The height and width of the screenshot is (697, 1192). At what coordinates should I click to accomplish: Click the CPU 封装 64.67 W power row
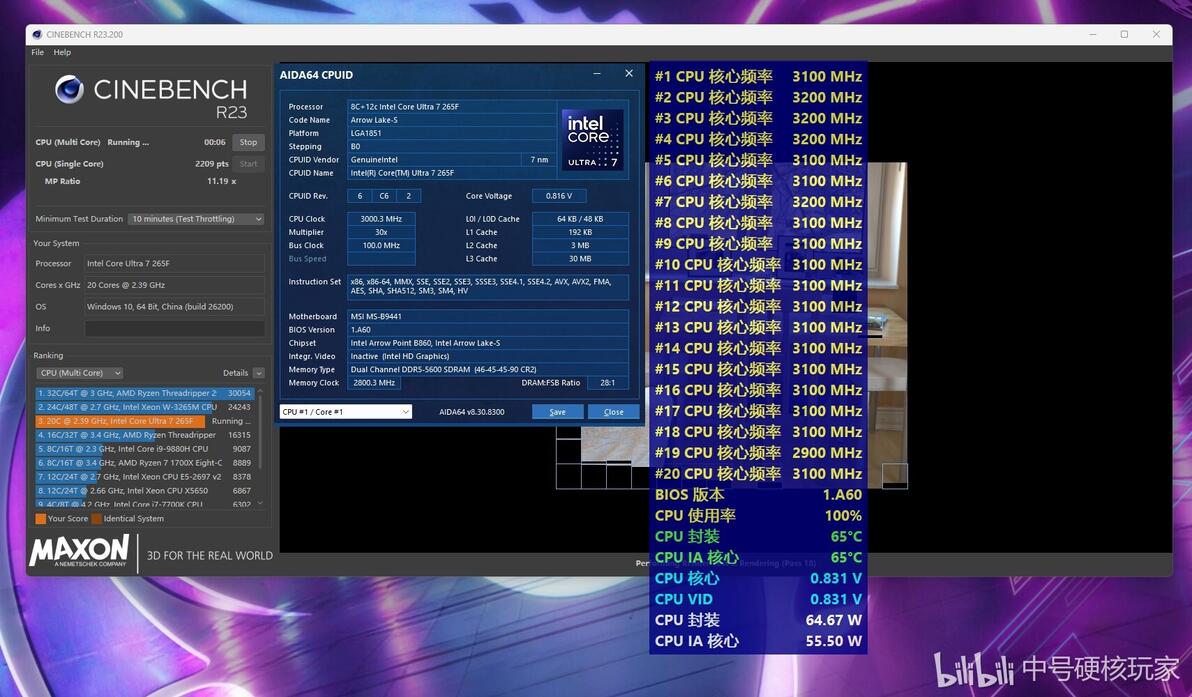pos(758,620)
